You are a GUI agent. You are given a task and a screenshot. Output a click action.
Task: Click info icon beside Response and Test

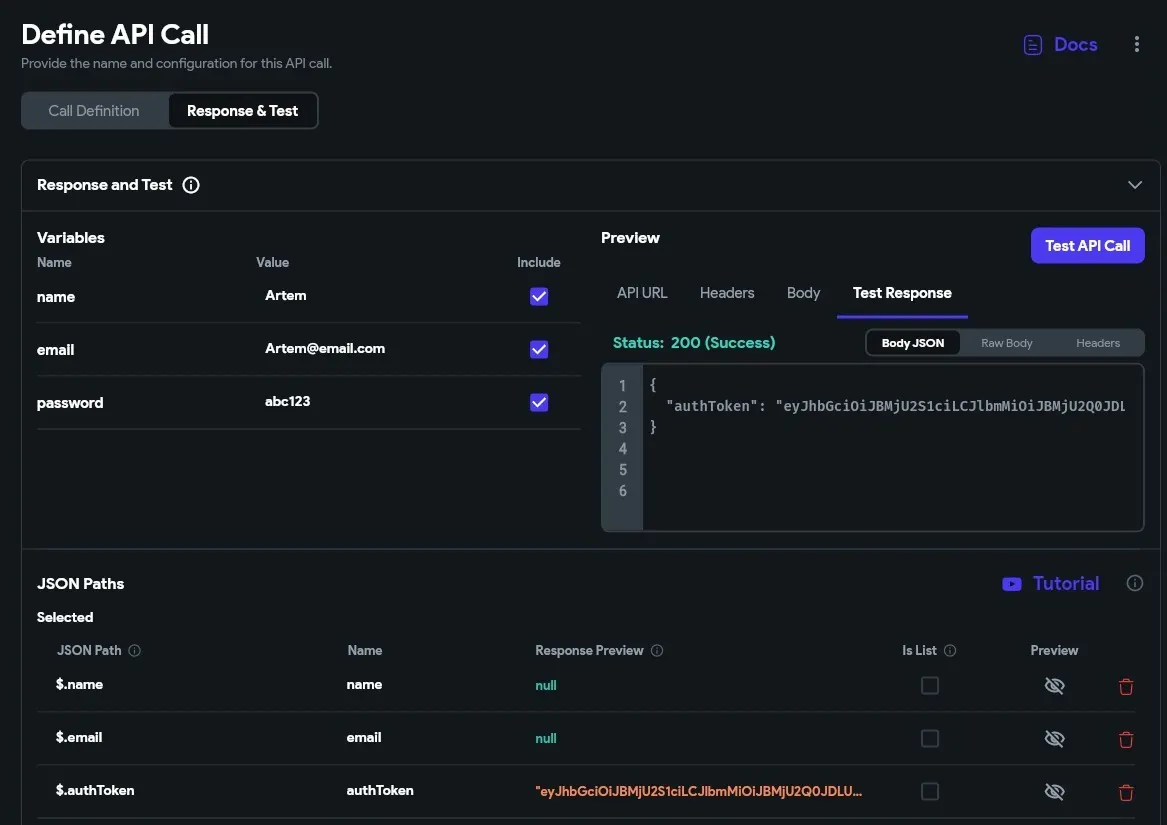pyautogui.click(x=191, y=185)
